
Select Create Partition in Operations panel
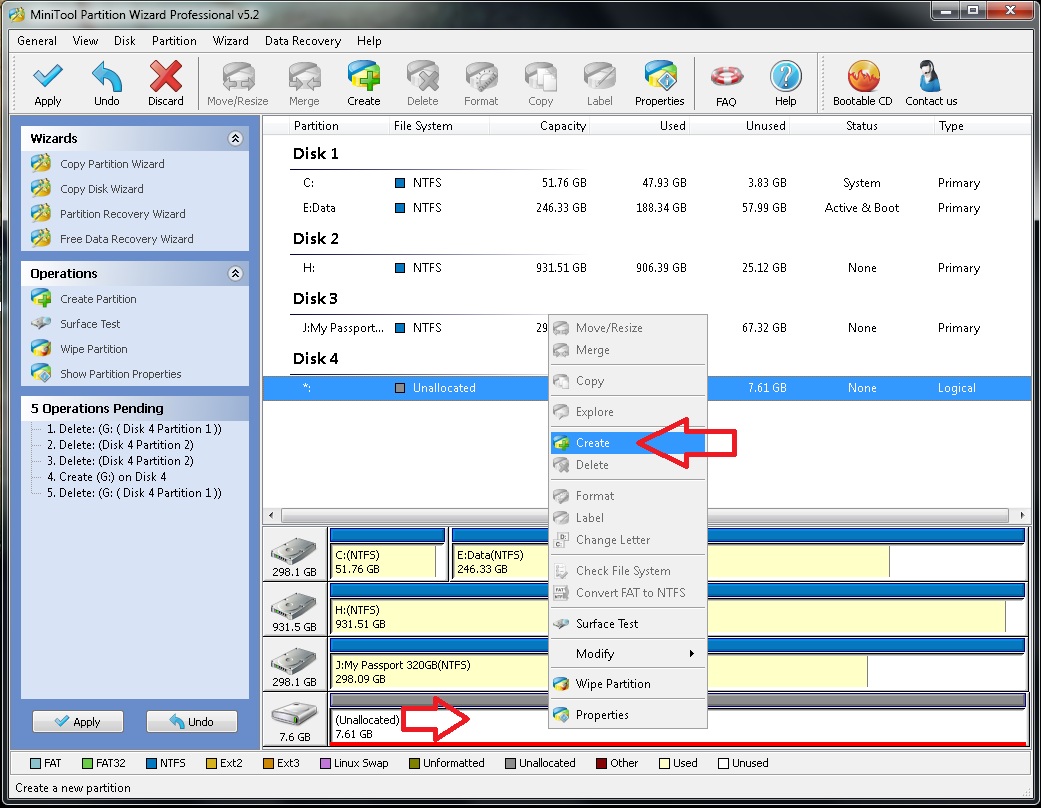pos(98,299)
